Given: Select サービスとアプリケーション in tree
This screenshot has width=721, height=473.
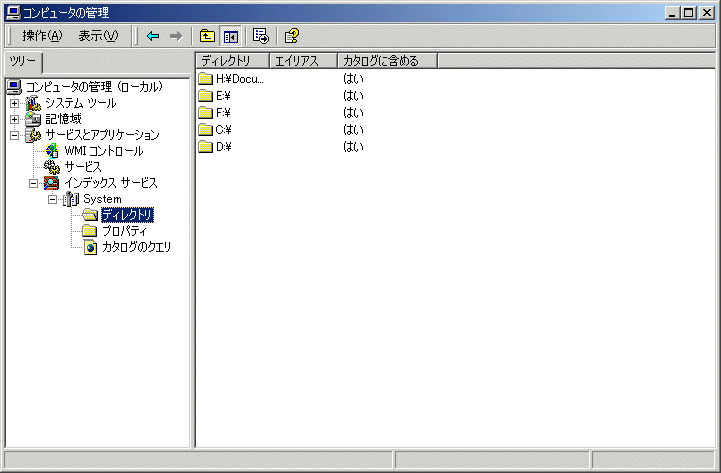Looking at the screenshot, I should pos(102,135).
